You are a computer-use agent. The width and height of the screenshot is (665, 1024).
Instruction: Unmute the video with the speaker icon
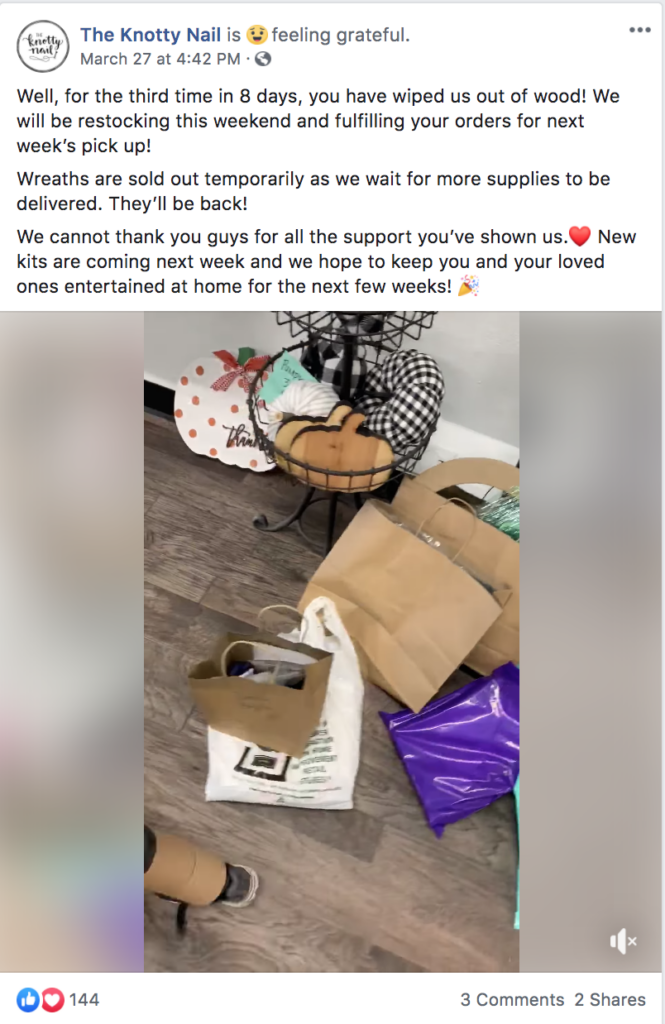pyautogui.click(x=623, y=941)
